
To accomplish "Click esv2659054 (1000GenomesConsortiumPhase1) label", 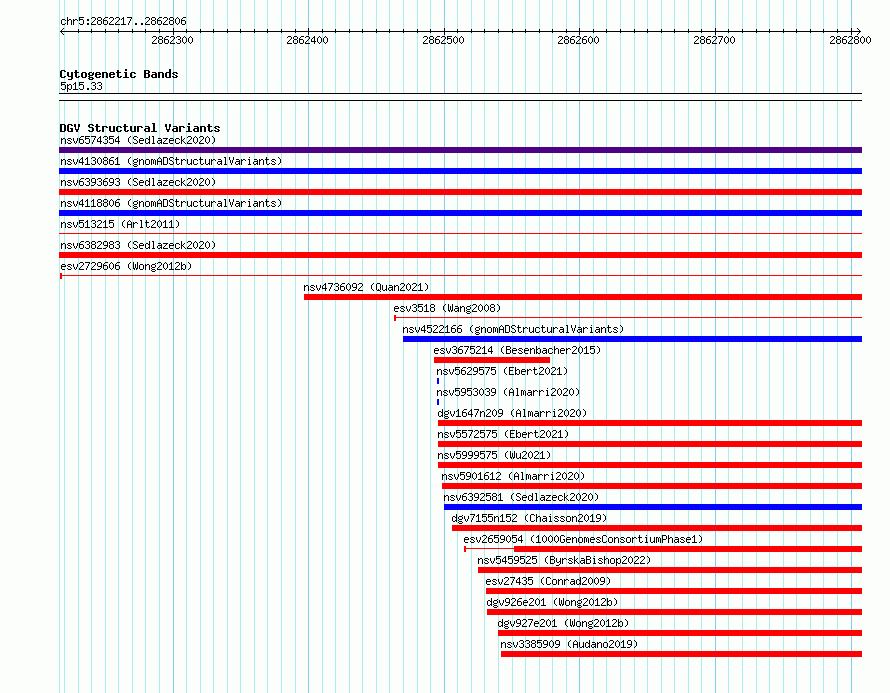I will [x=583, y=539].
